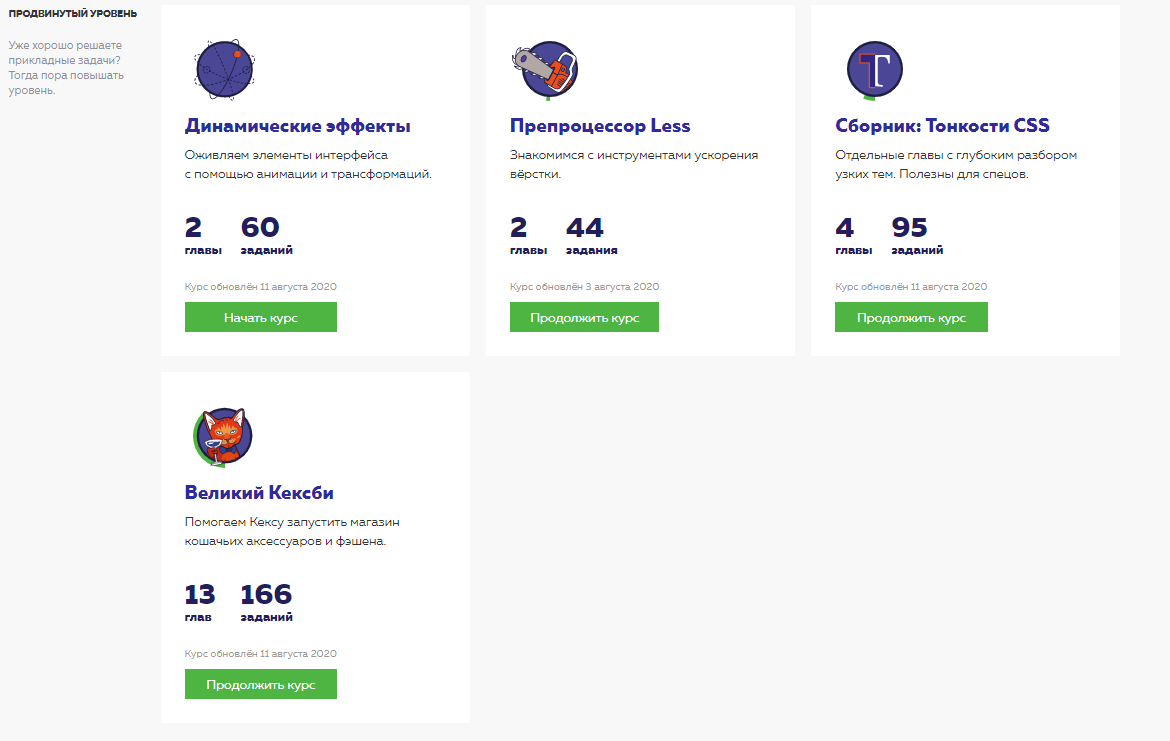Click Продолжить курс under Препроцессор Less
This screenshot has height=741, width=1170.
(x=584, y=317)
